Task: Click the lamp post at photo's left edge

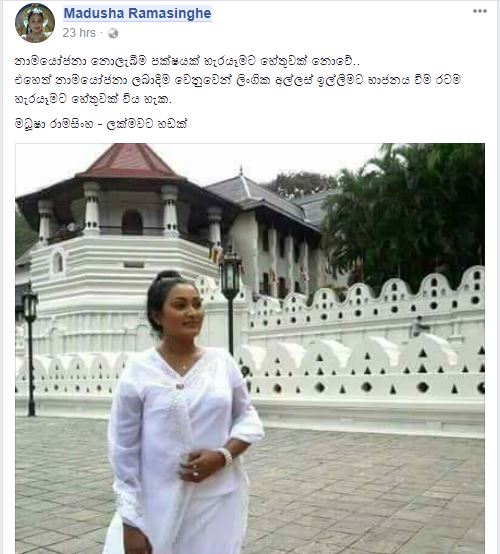Action: pos(30,348)
